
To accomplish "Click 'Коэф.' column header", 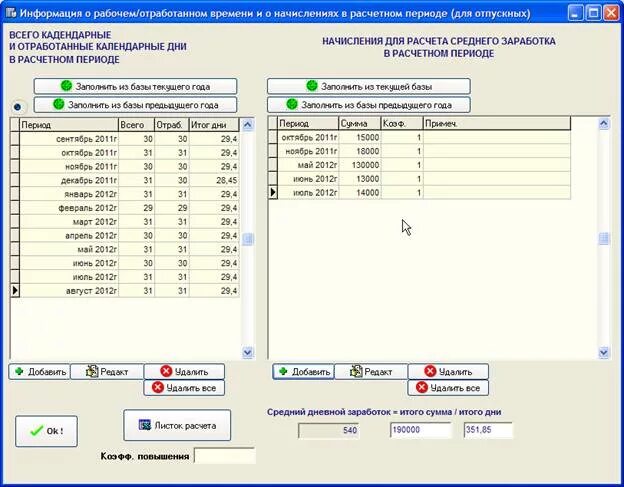I will coord(402,124).
